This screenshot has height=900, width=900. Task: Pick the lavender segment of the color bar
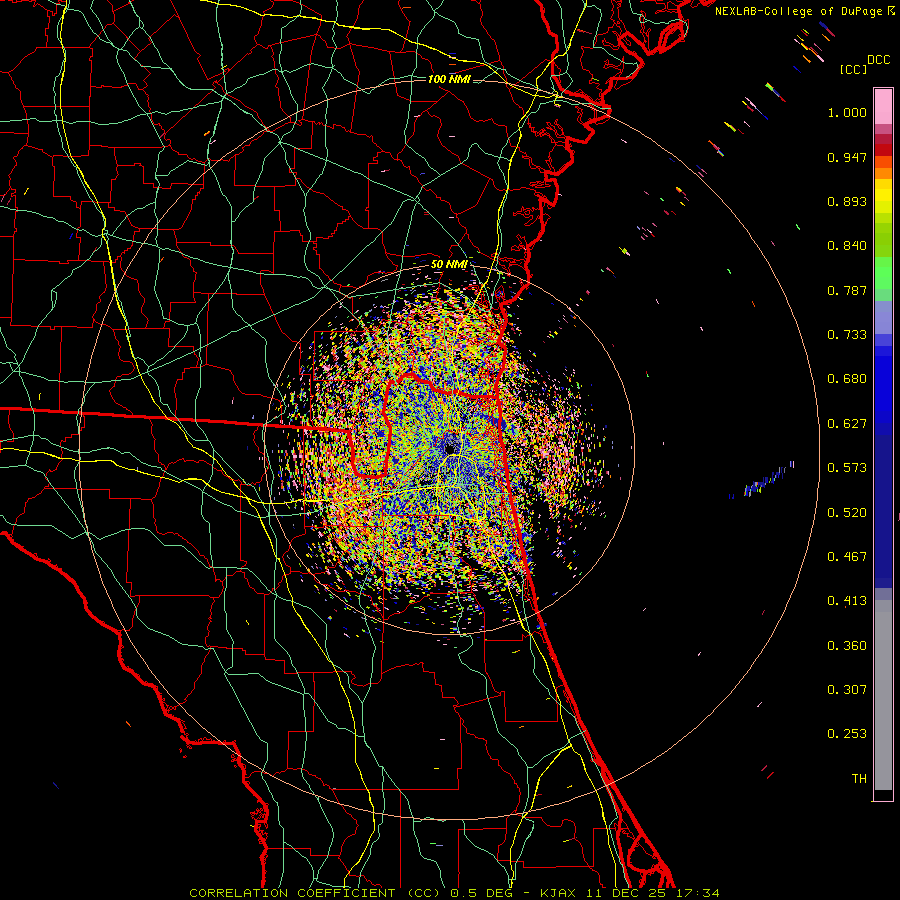click(x=883, y=318)
